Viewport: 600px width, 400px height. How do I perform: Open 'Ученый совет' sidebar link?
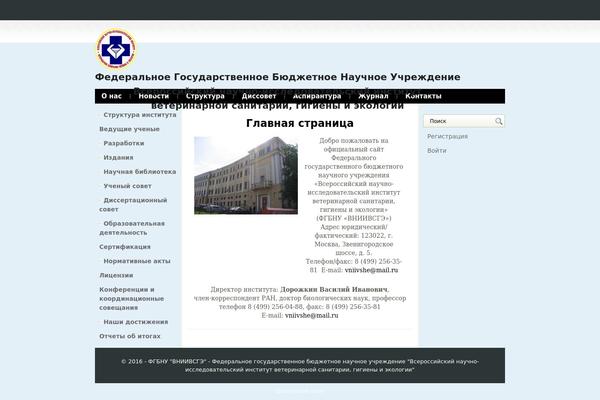tap(127, 186)
